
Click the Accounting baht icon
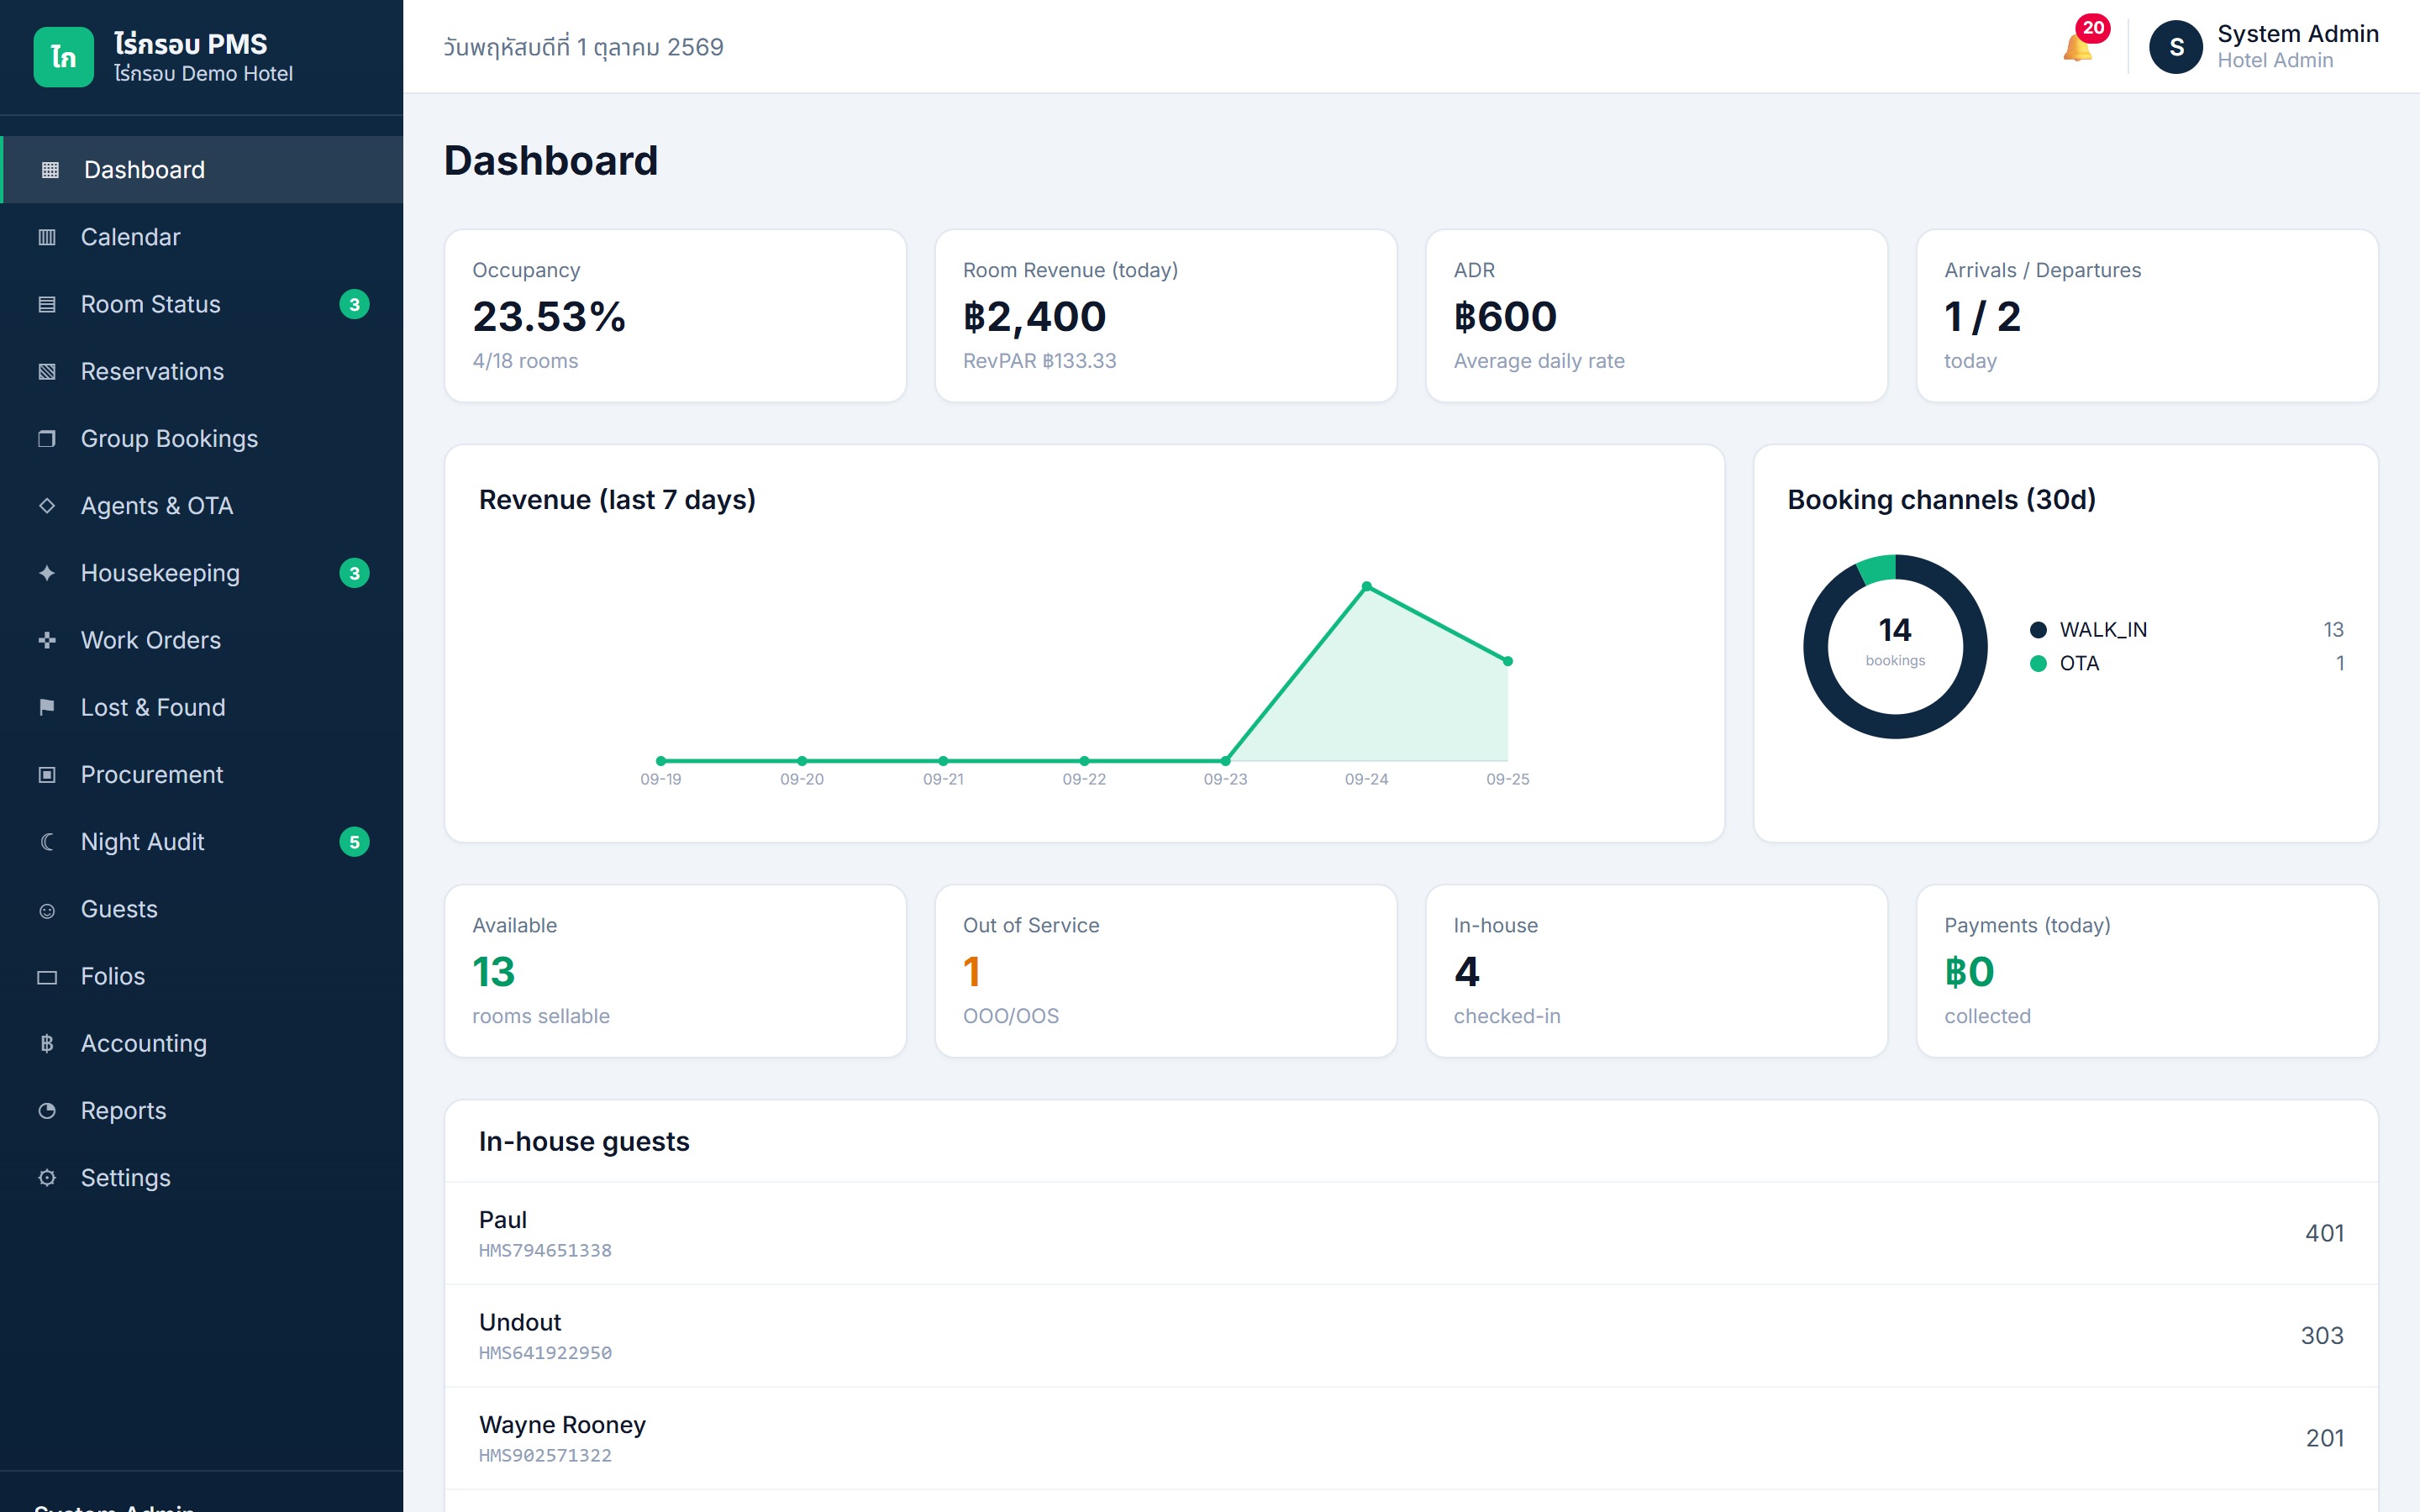tap(47, 1043)
